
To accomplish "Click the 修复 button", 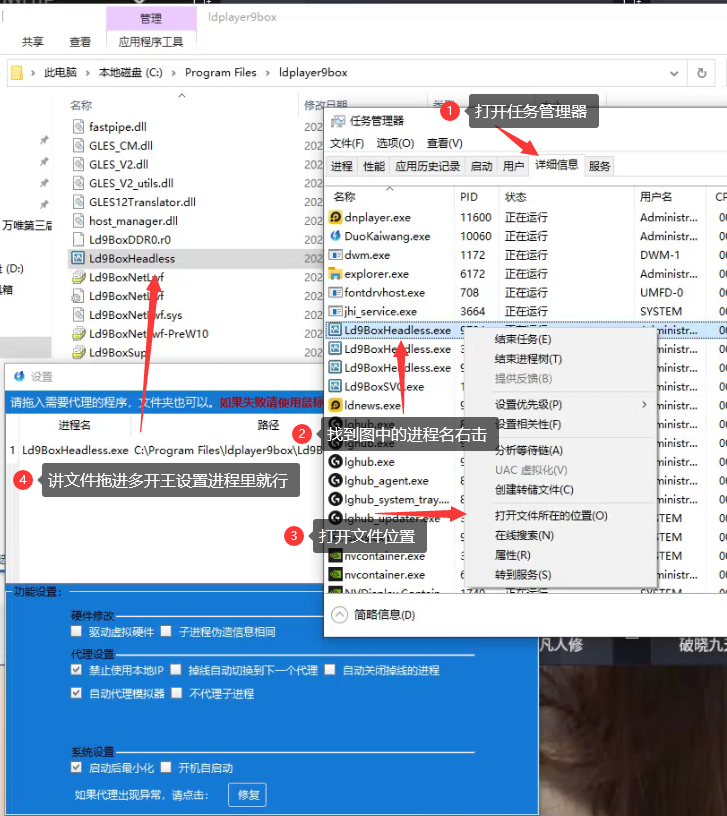I will click(248, 795).
